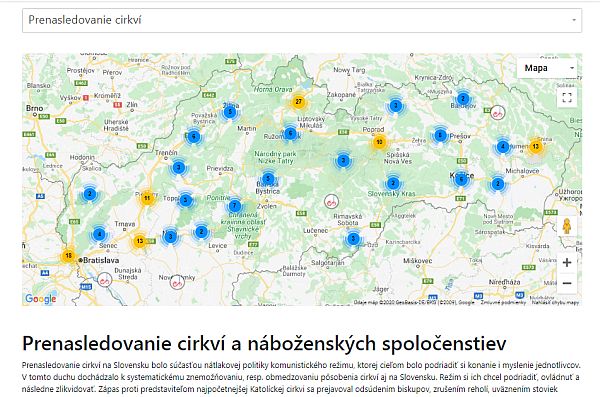
Task: Click the heading Prenasledovanie cirkví a náboženských spoločenstiev
Action: click(264, 343)
